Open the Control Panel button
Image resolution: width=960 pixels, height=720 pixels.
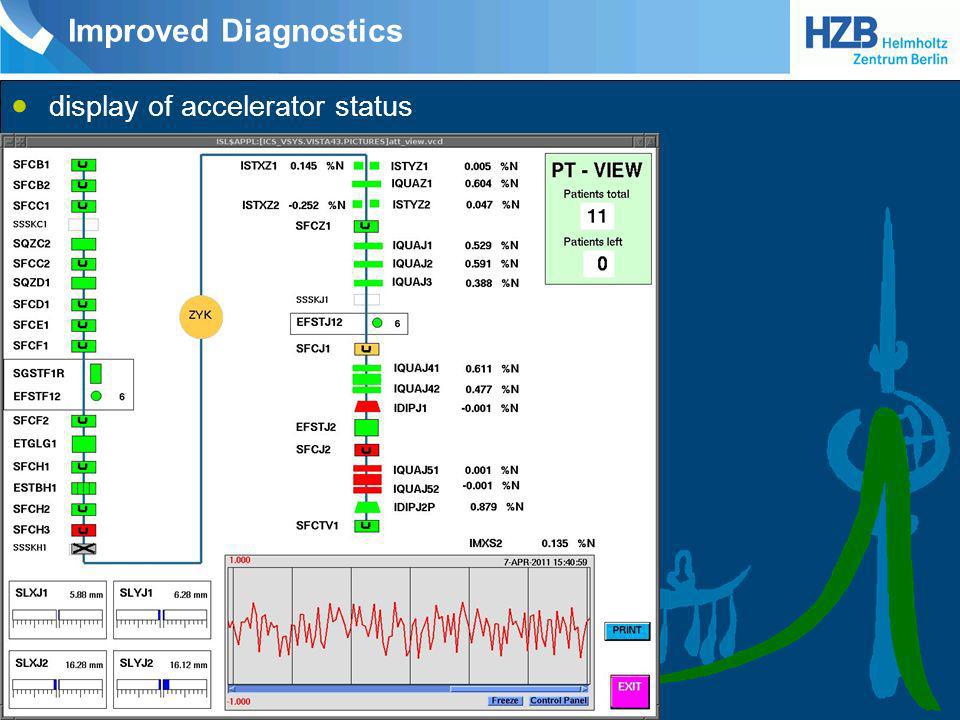click(558, 700)
